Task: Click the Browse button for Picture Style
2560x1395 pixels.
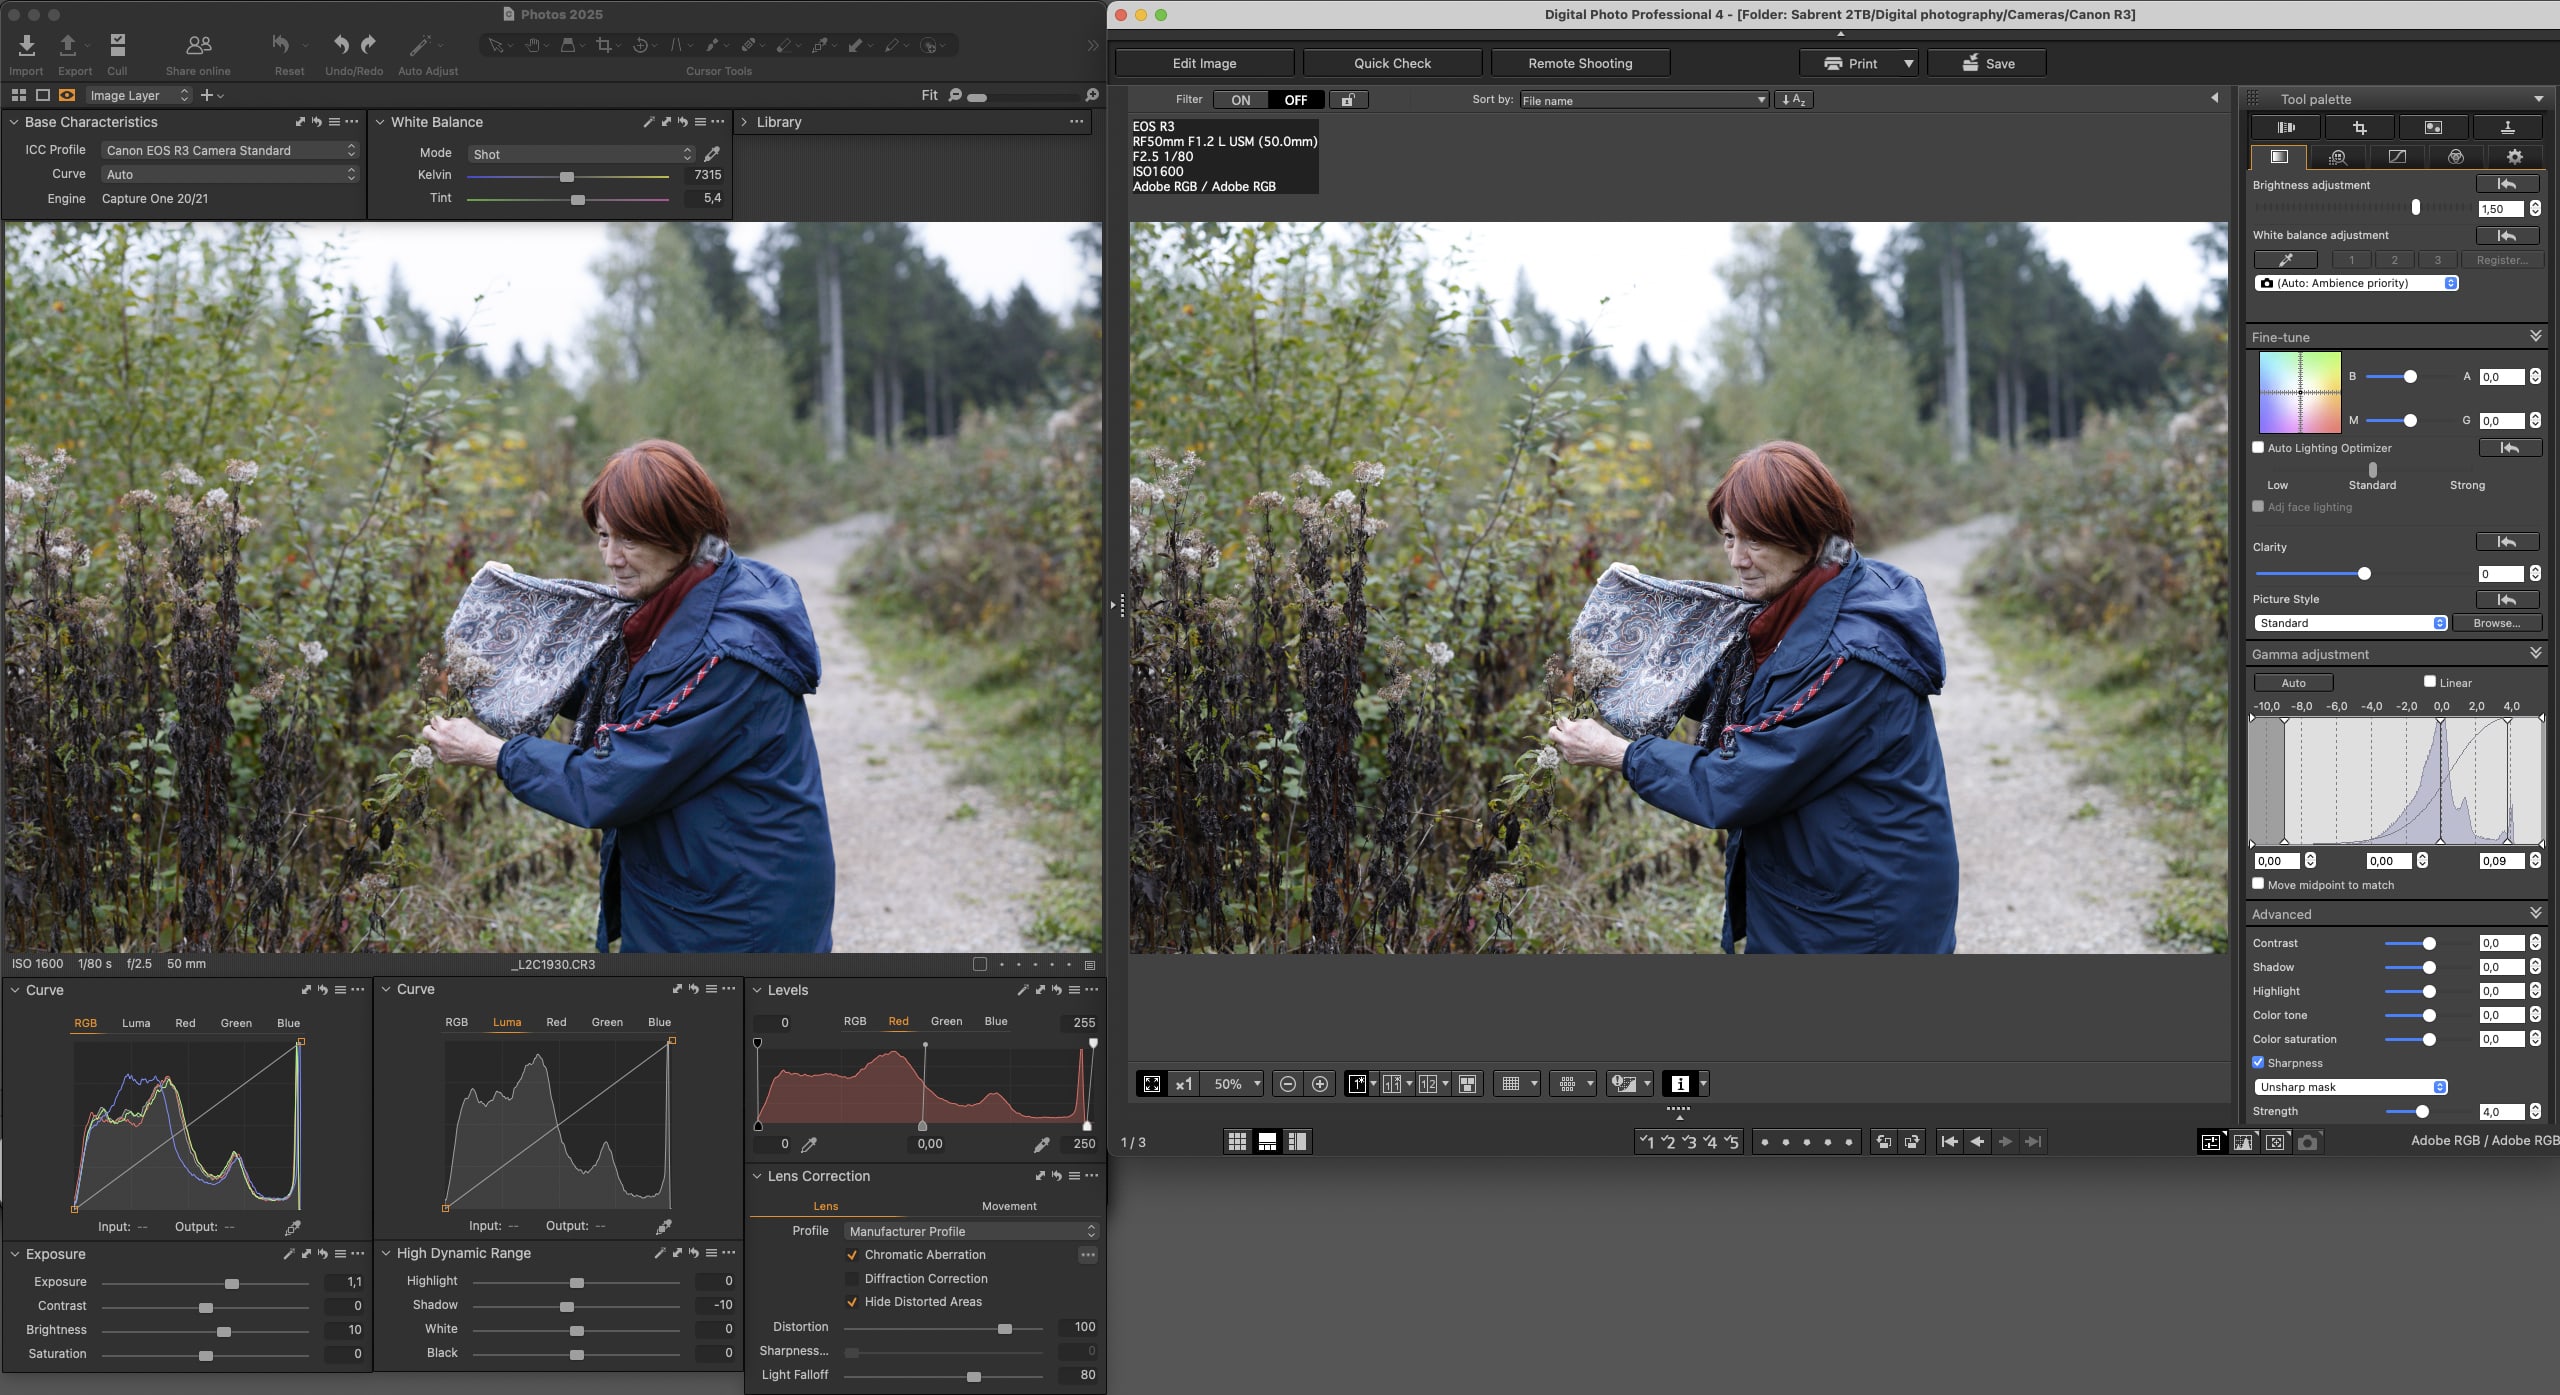Action: tap(2496, 623)
